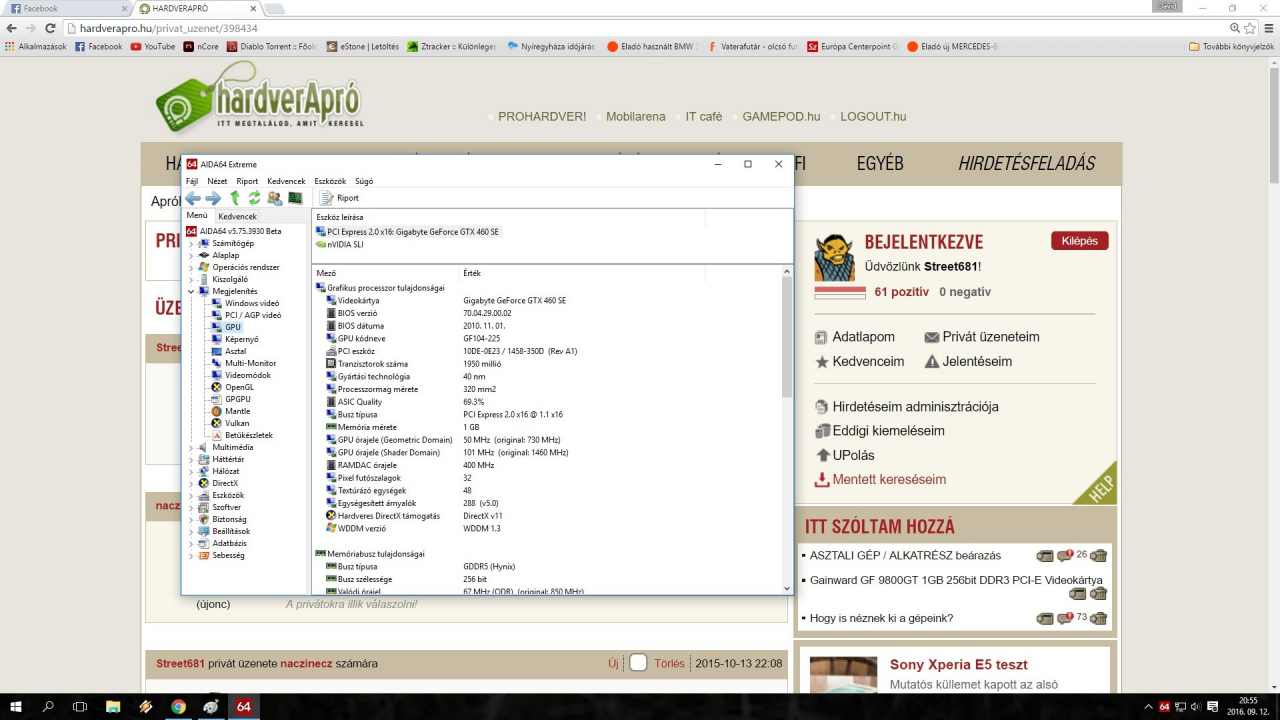The width and height of the screenshot is (1280, 720).
Task: Click the taskbar search icon
Action: tap(48, 706)
